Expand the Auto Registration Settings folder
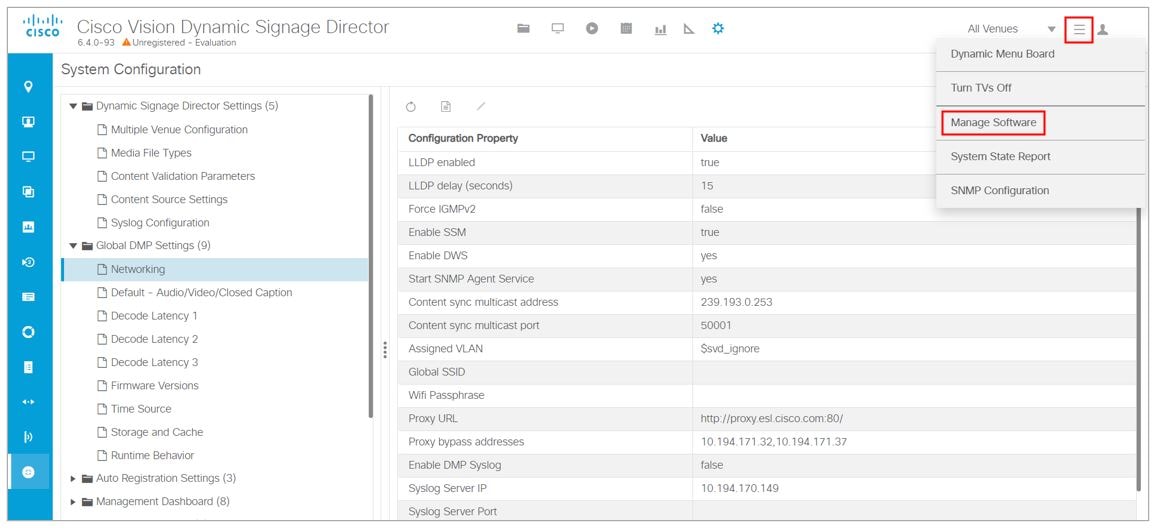Screen dimensions: 1157x530 73,479
